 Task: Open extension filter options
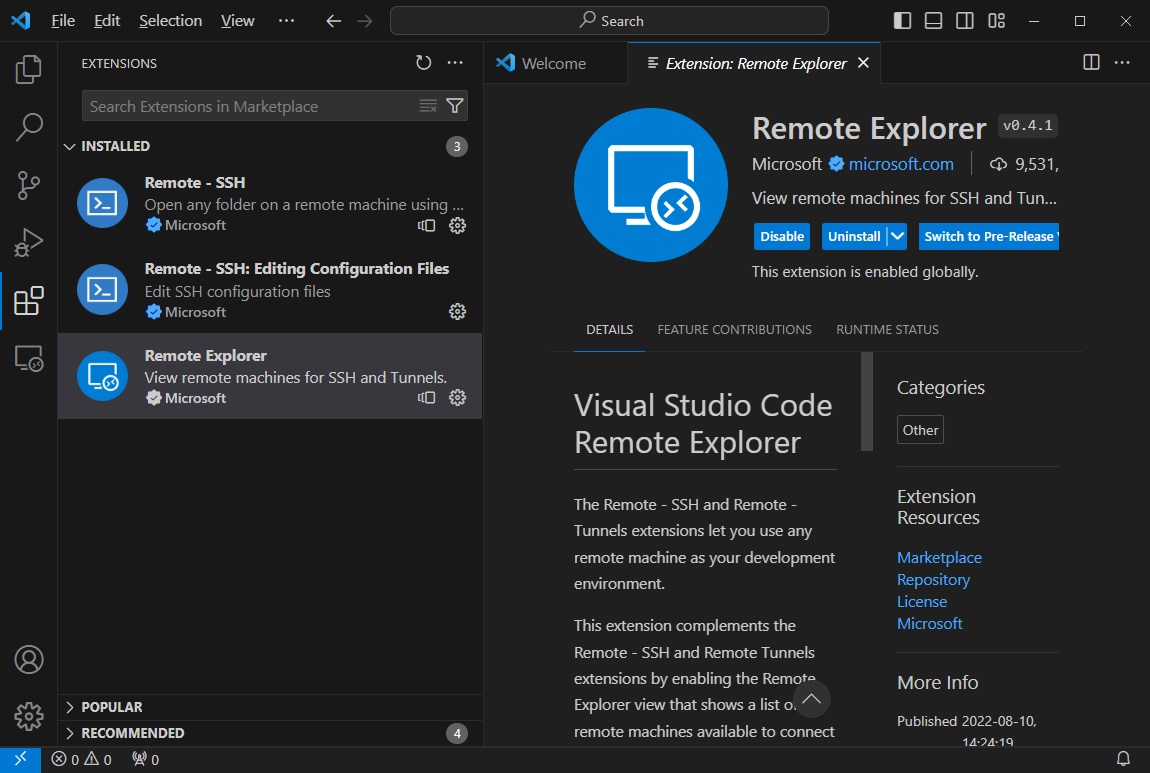point(455,106)
